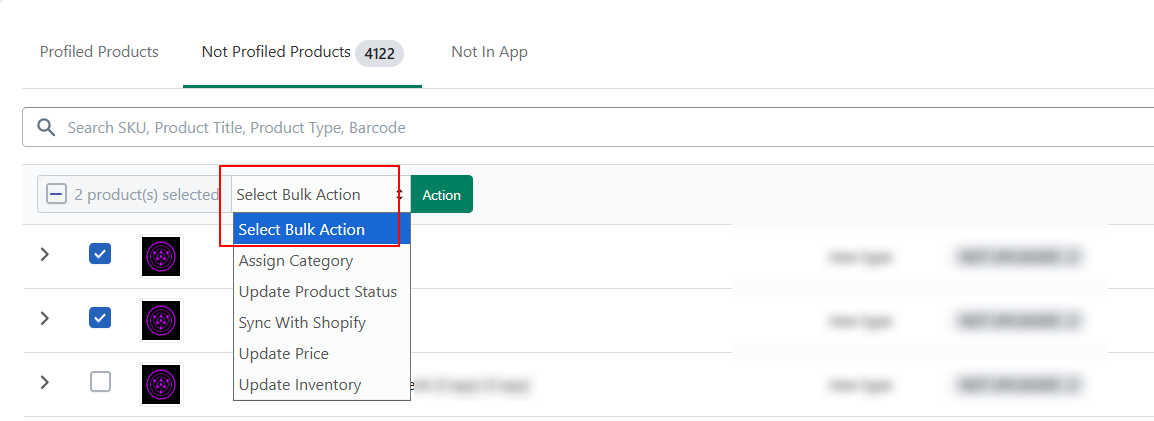Click the third product's purple circular thumbnail
Image resolution: width=1154 pixels, height=421 pixels.
click(160, 384)
